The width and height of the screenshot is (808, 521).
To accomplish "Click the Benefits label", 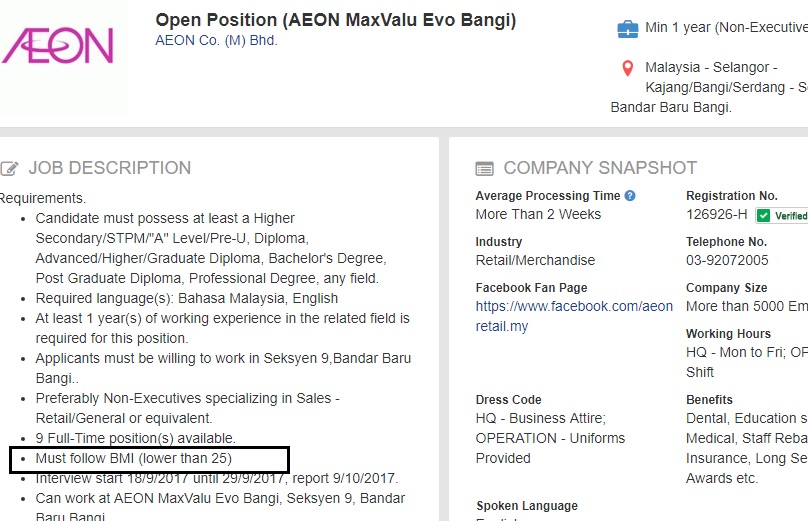I will [709, 400].
